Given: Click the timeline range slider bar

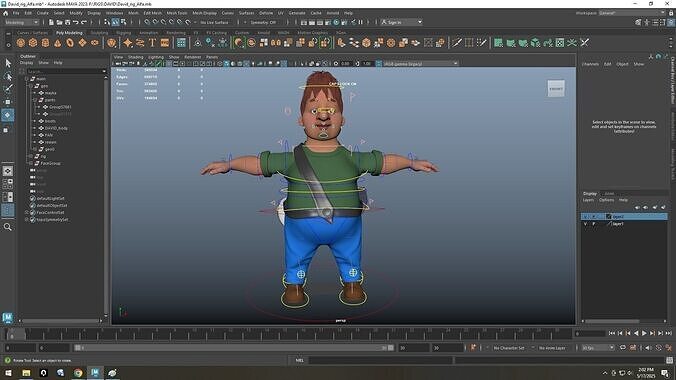Looking at the screenshot, I should pos(233,348).
